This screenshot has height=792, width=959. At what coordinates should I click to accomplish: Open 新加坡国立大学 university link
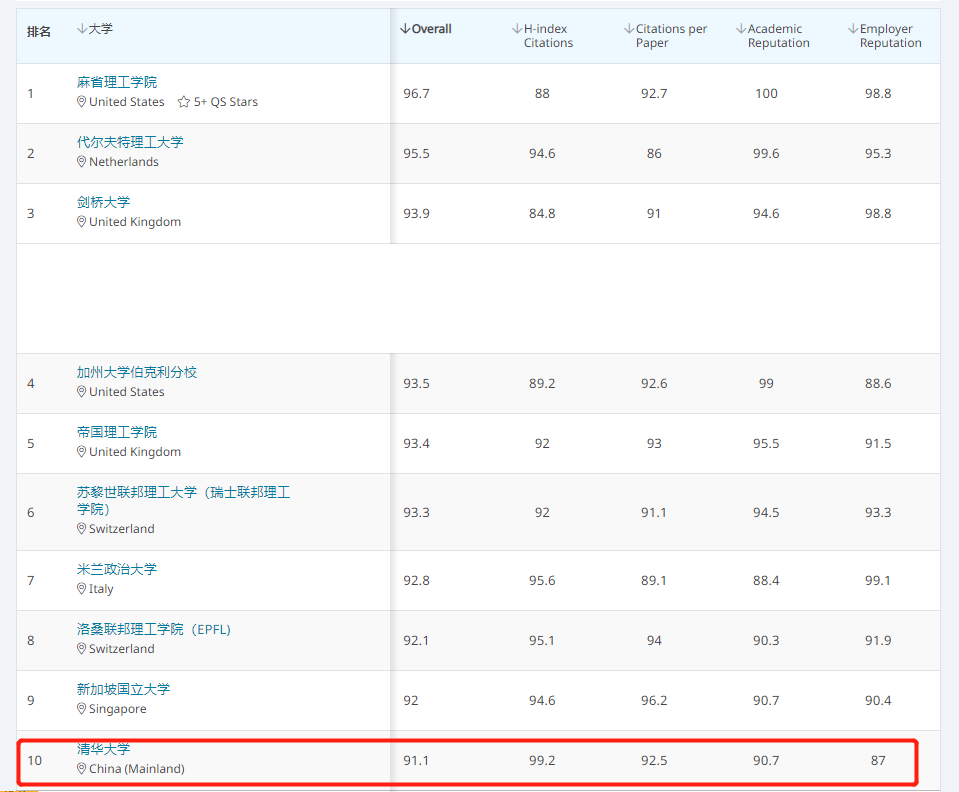click(x=124, y=689)
